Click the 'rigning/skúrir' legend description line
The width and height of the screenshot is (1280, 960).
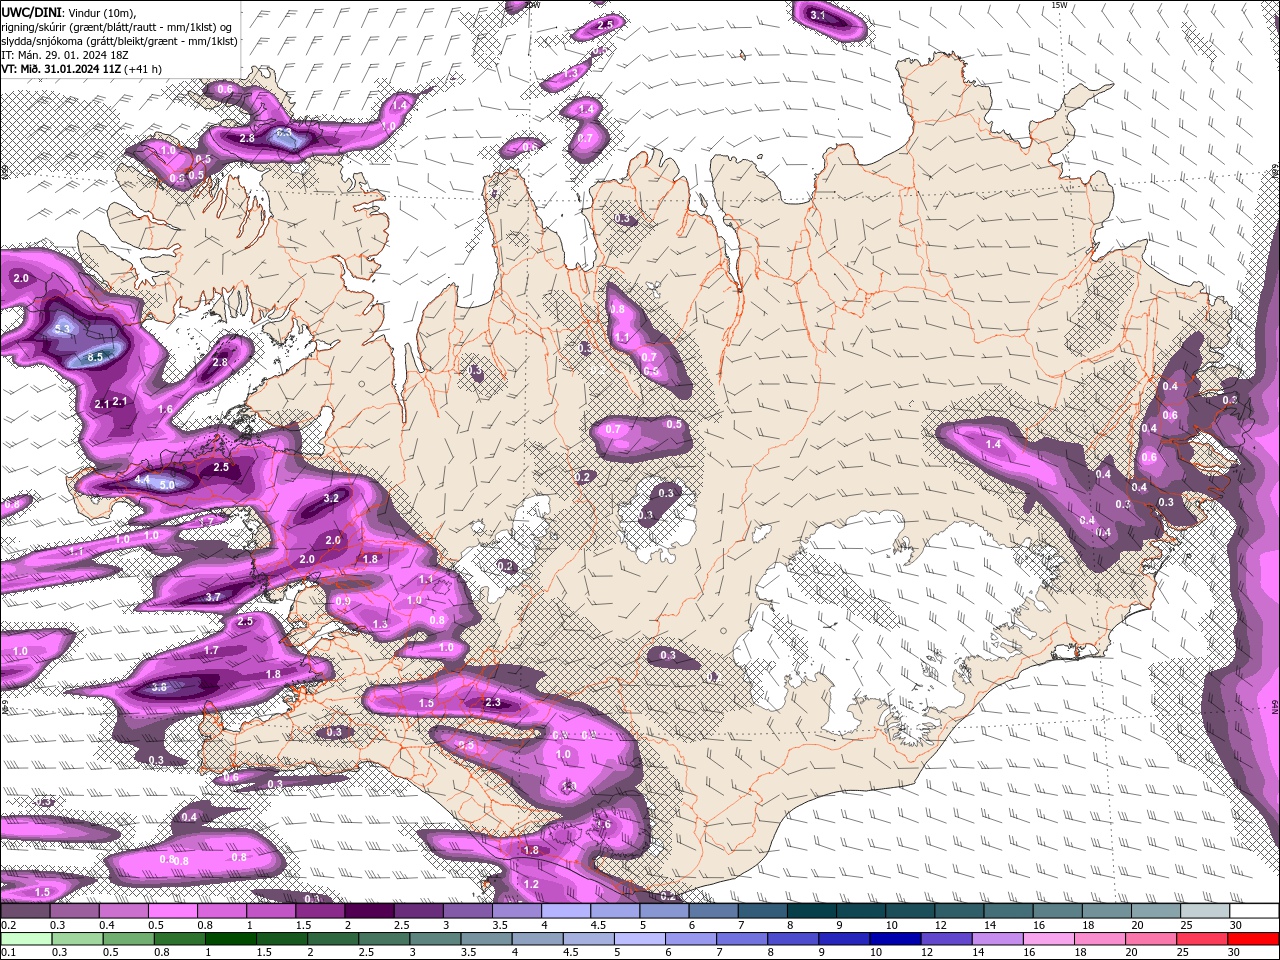(x=118, y=26)
